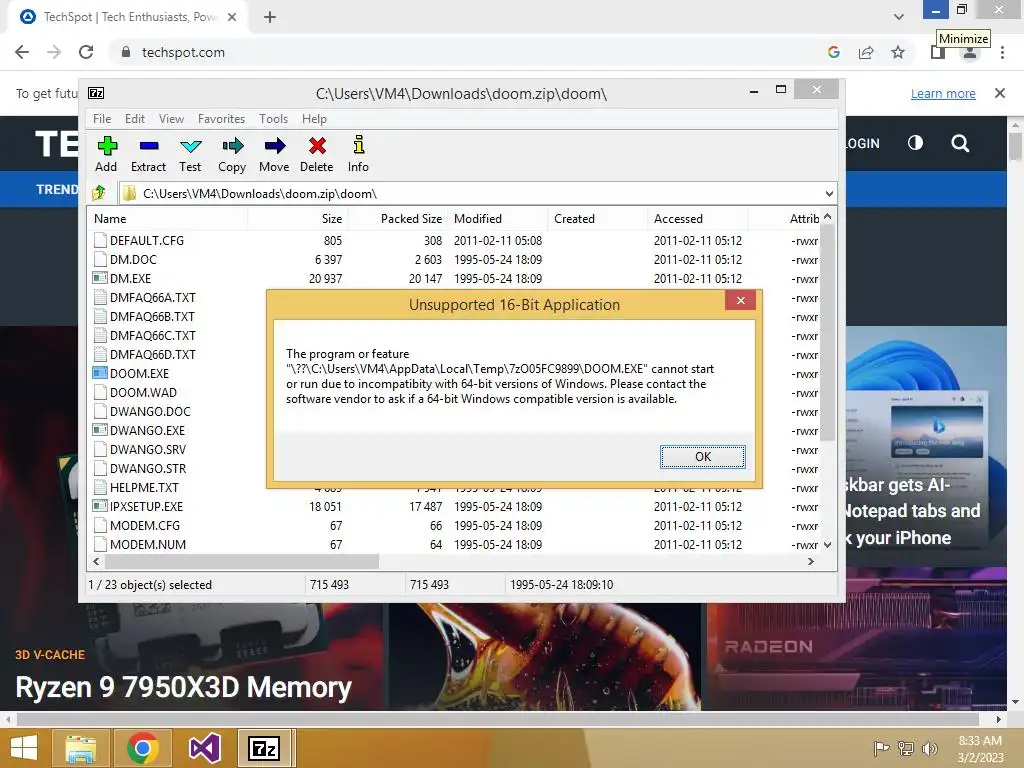
Task: Reload the techspot.com page
Action: click(x=86, y=52)
